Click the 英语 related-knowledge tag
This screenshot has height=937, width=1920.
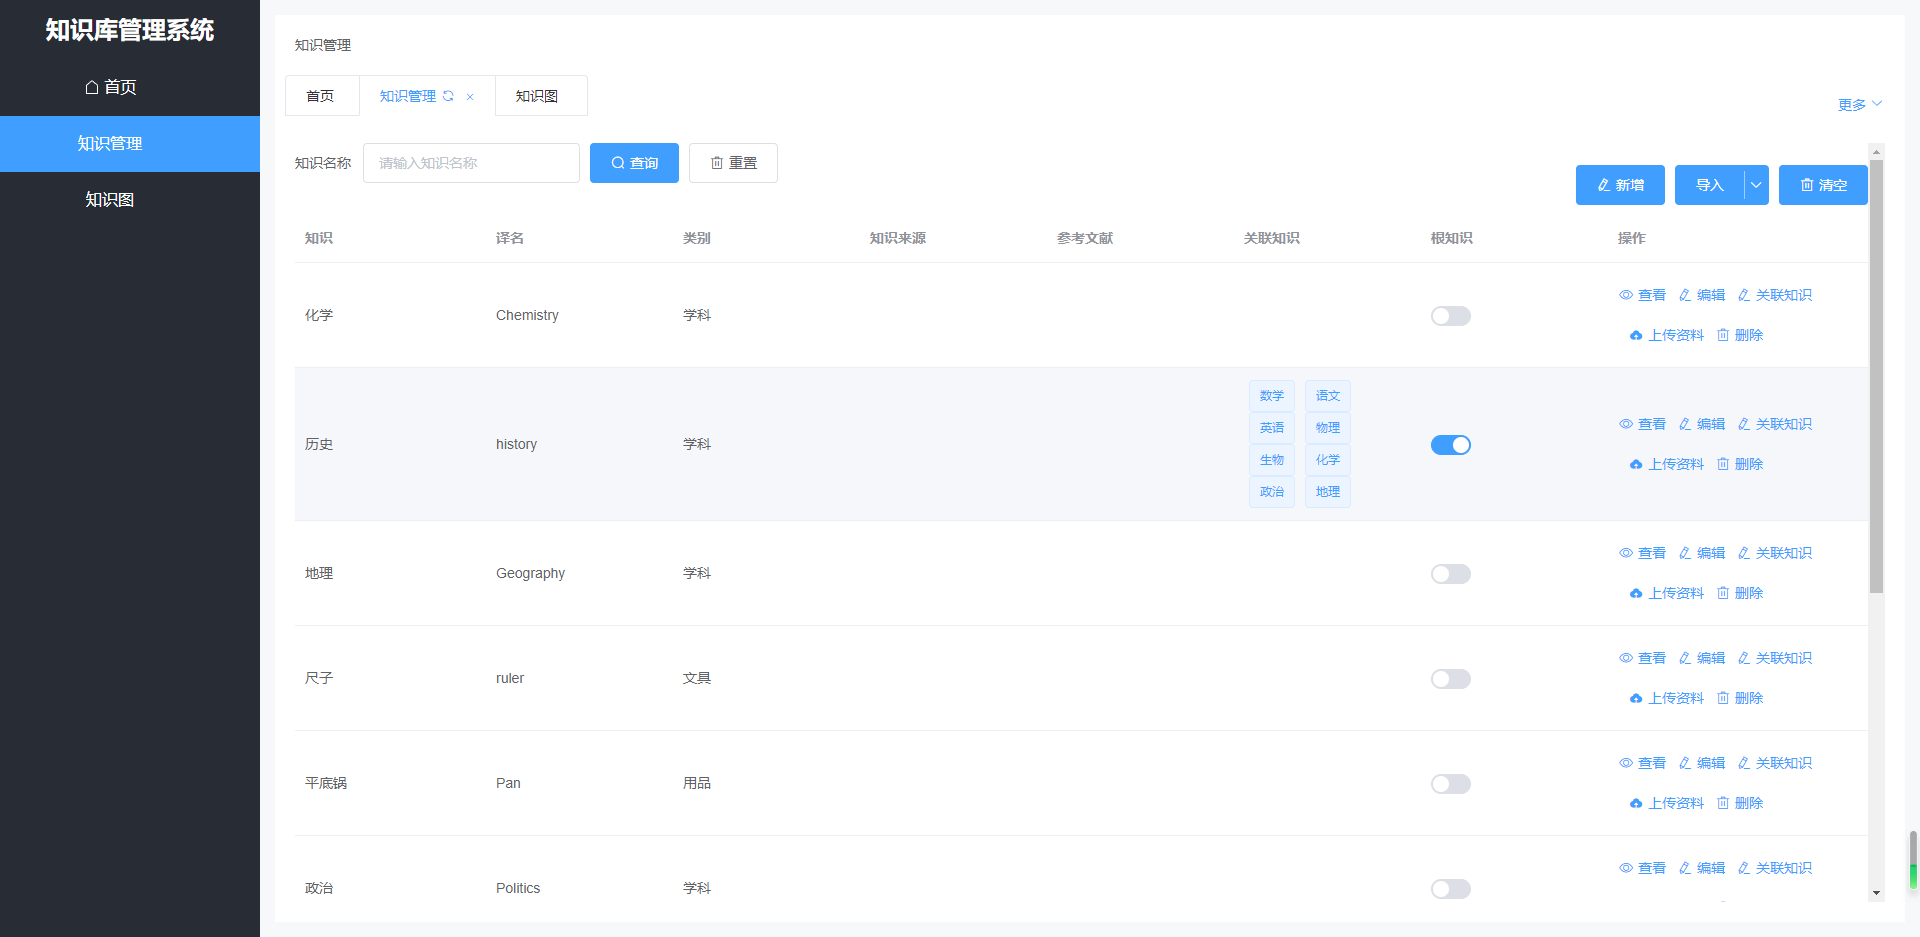(1272, 428)
